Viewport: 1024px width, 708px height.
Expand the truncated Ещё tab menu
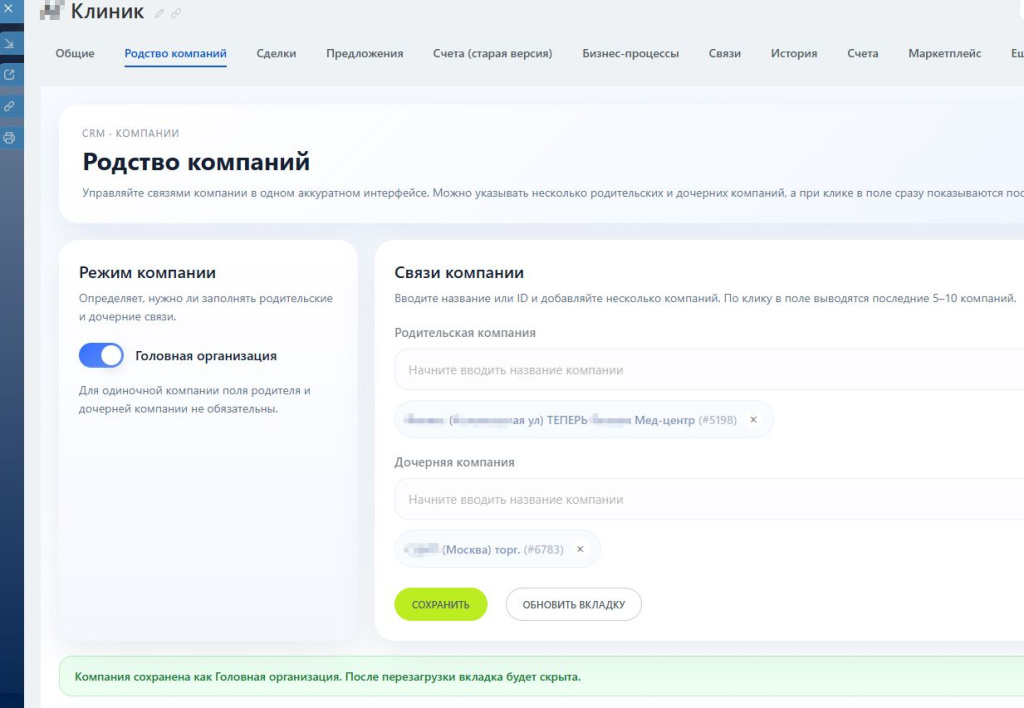[1017, 54]
